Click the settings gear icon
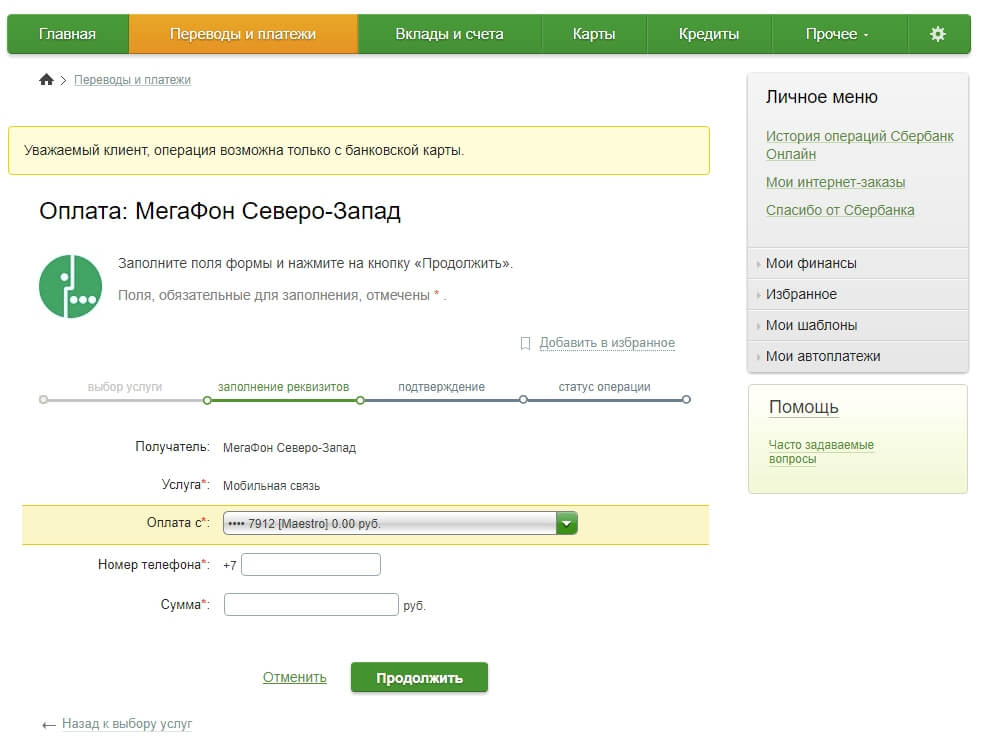 (x=937, y=34)
